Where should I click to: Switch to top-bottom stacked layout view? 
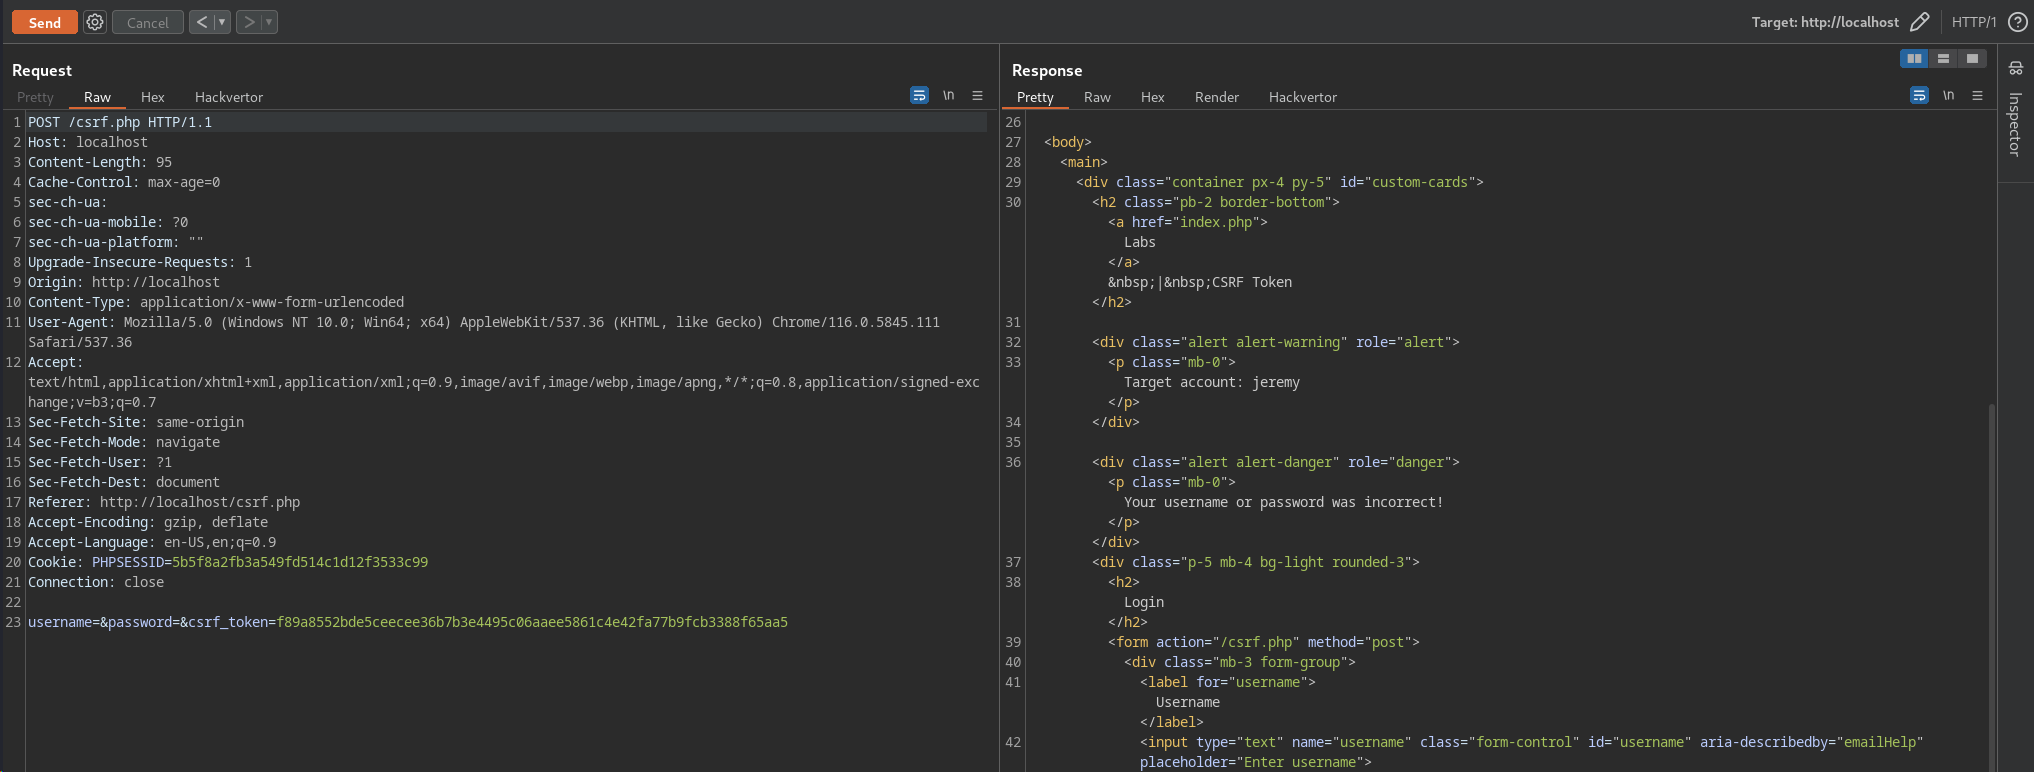click(x=1943, y=59)
